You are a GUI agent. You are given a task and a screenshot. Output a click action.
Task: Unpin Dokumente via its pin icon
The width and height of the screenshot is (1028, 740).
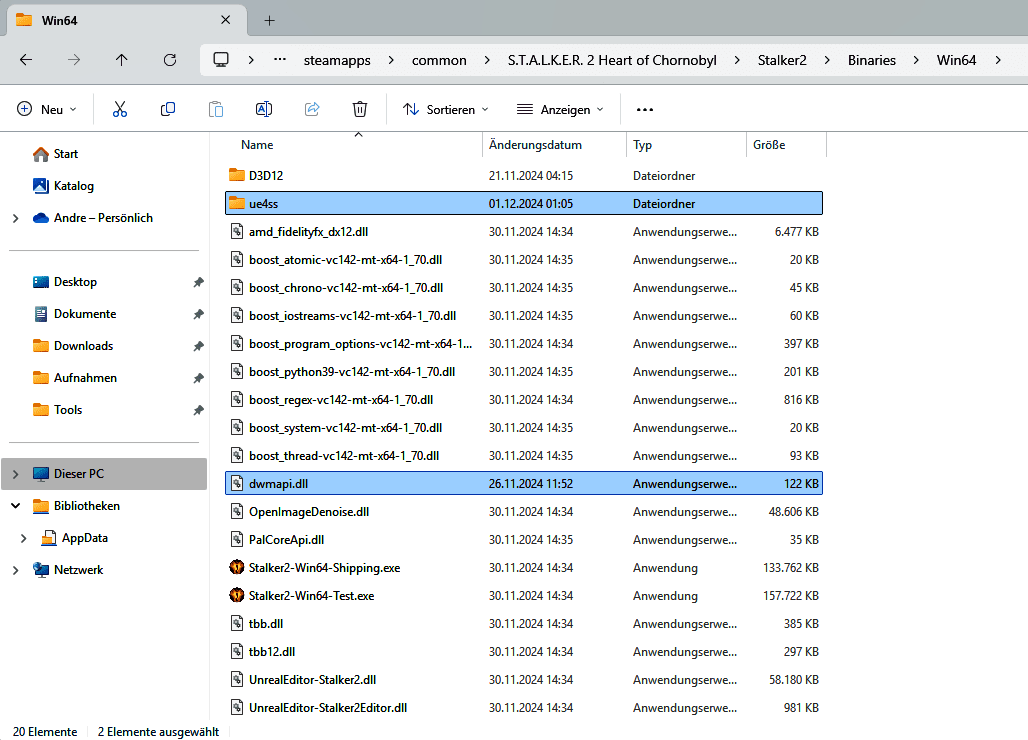(198, 314)
